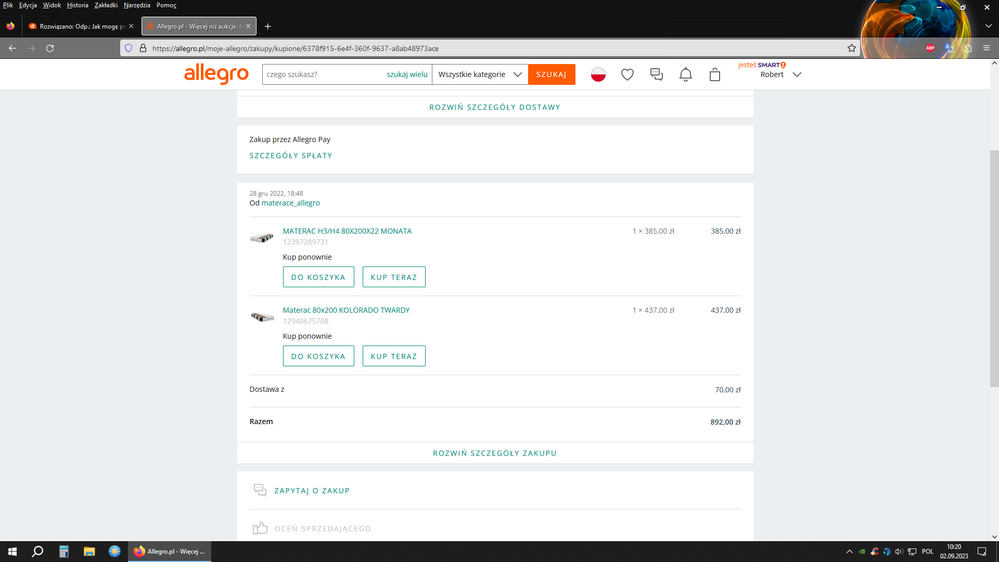Reload the current page
The height and width of the screenshot is (562, 999).
50,48
